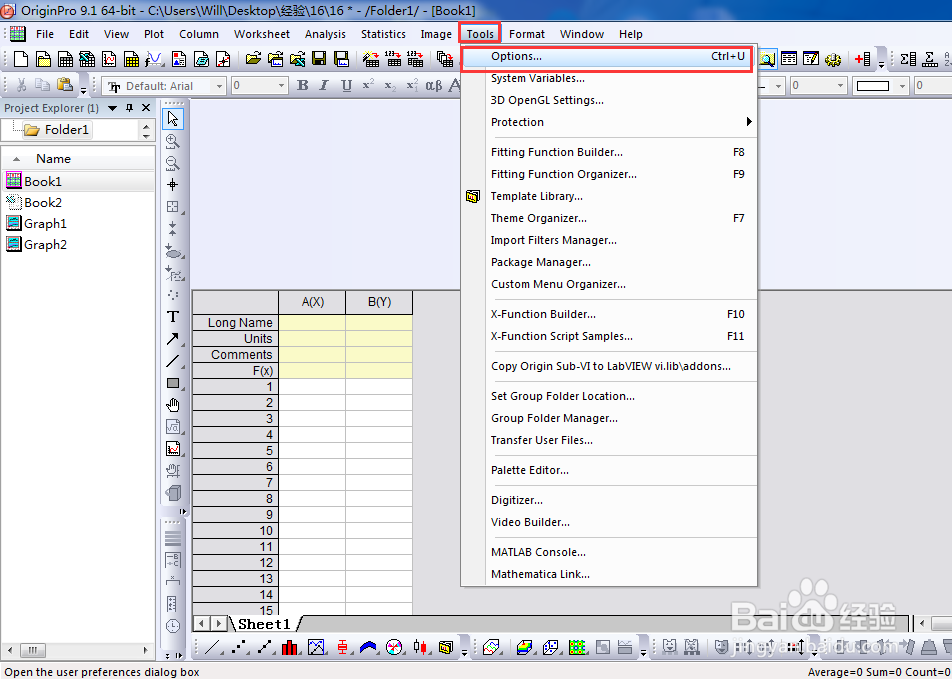Click the New Notes toolbar icon
The height and width of the screenshot is (680, 952).
click(x=201, y=59)
